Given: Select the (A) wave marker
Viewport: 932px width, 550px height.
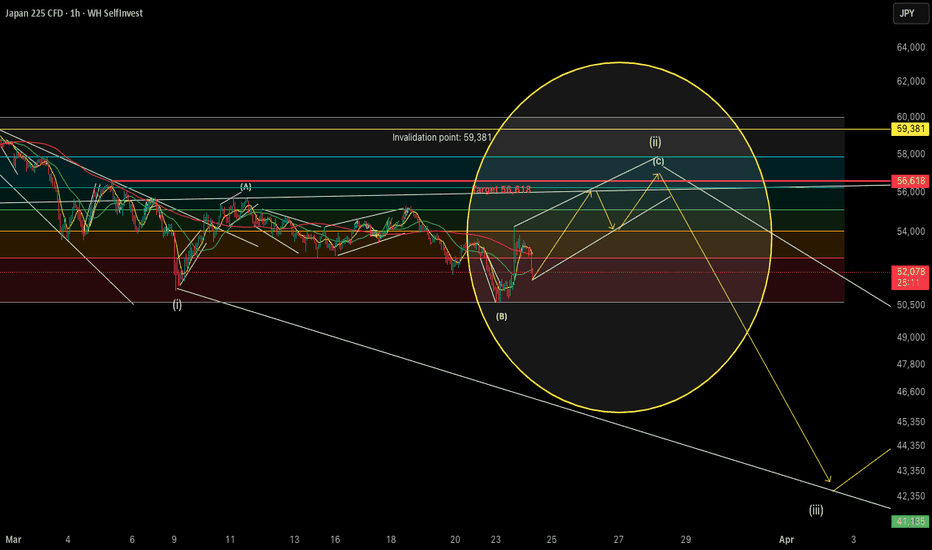Looking at the screenshot, I should tap(245, 187).
